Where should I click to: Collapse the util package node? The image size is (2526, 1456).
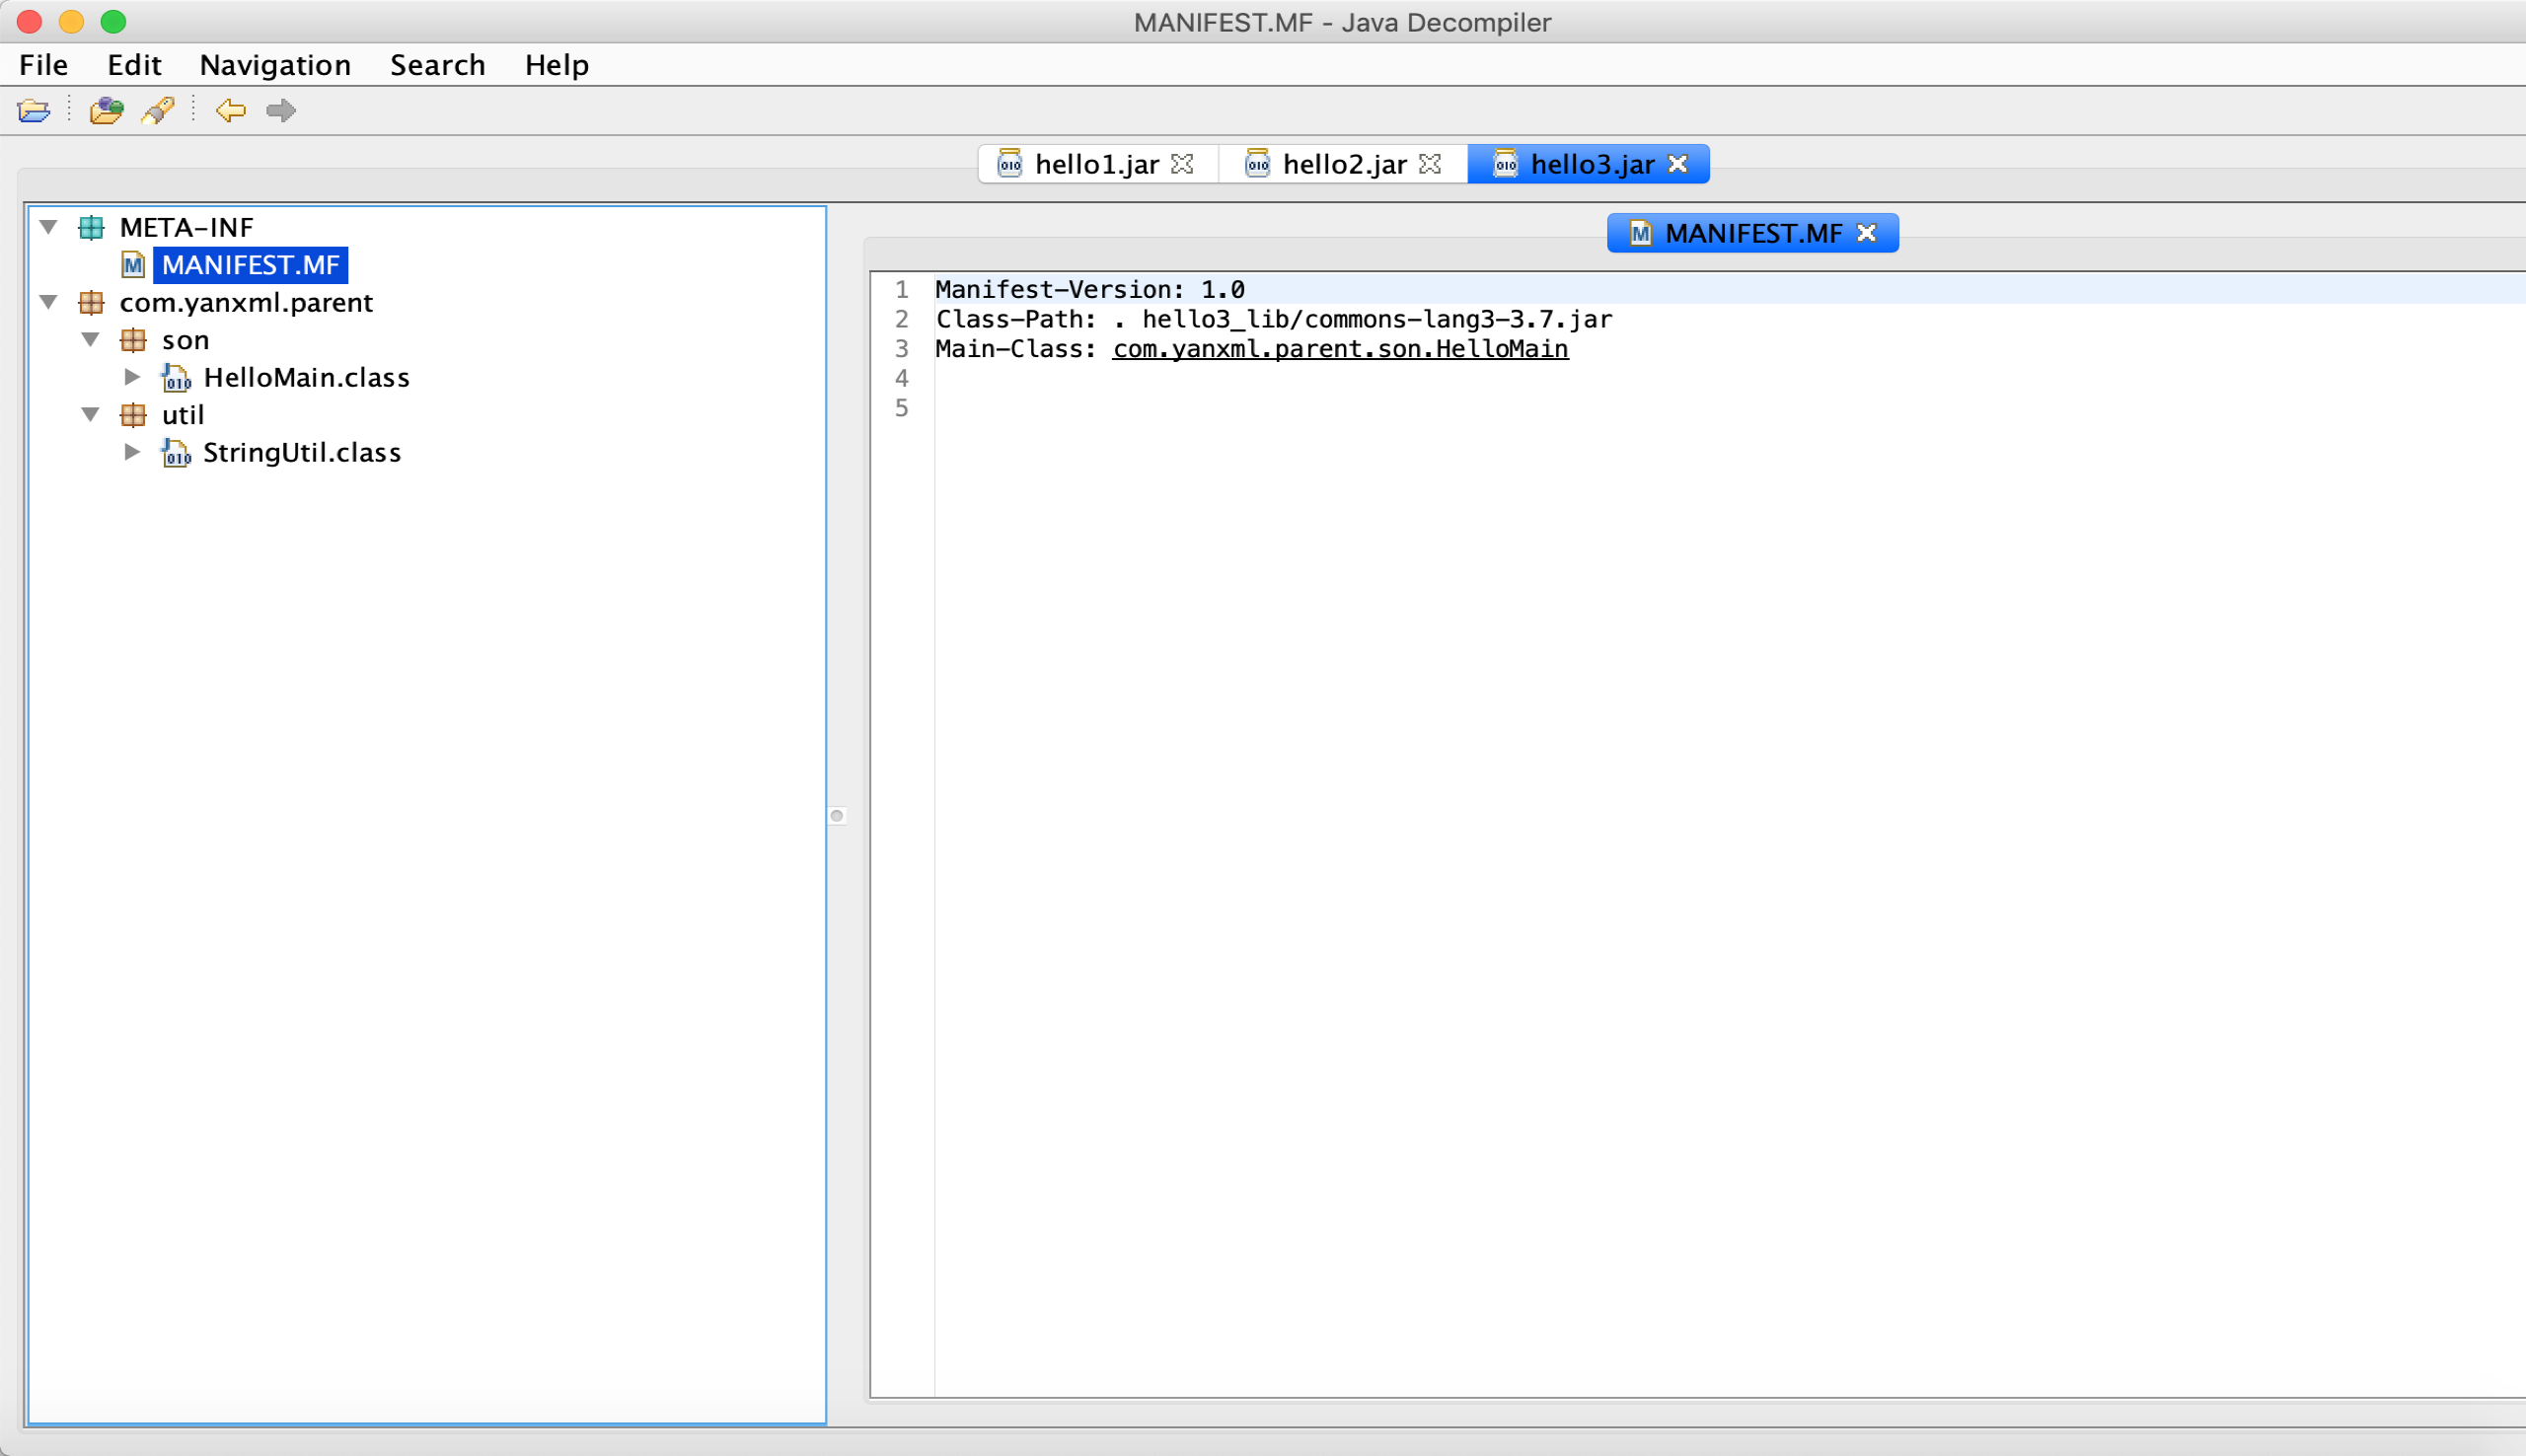(x=90, y=415)
